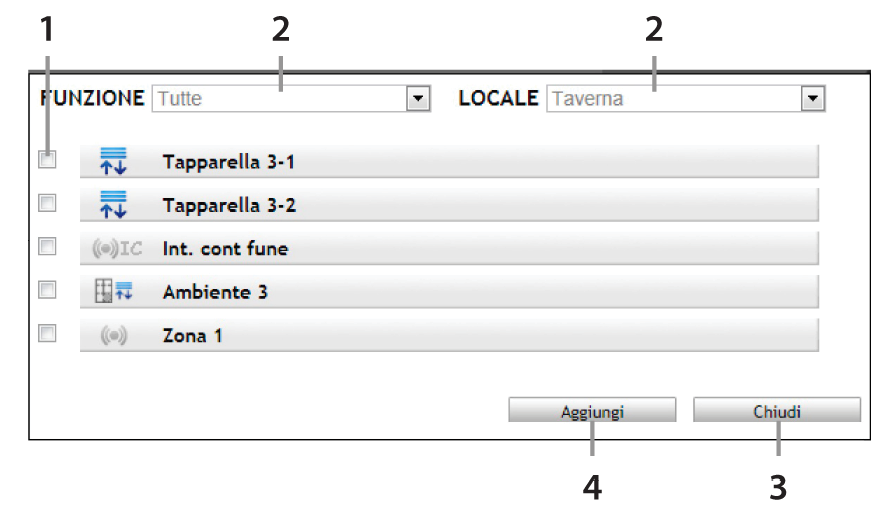This screenshot has width=871, height=513.
Task: Click the Zona 1 wireless icon
Action: click(x=114, y=336)
